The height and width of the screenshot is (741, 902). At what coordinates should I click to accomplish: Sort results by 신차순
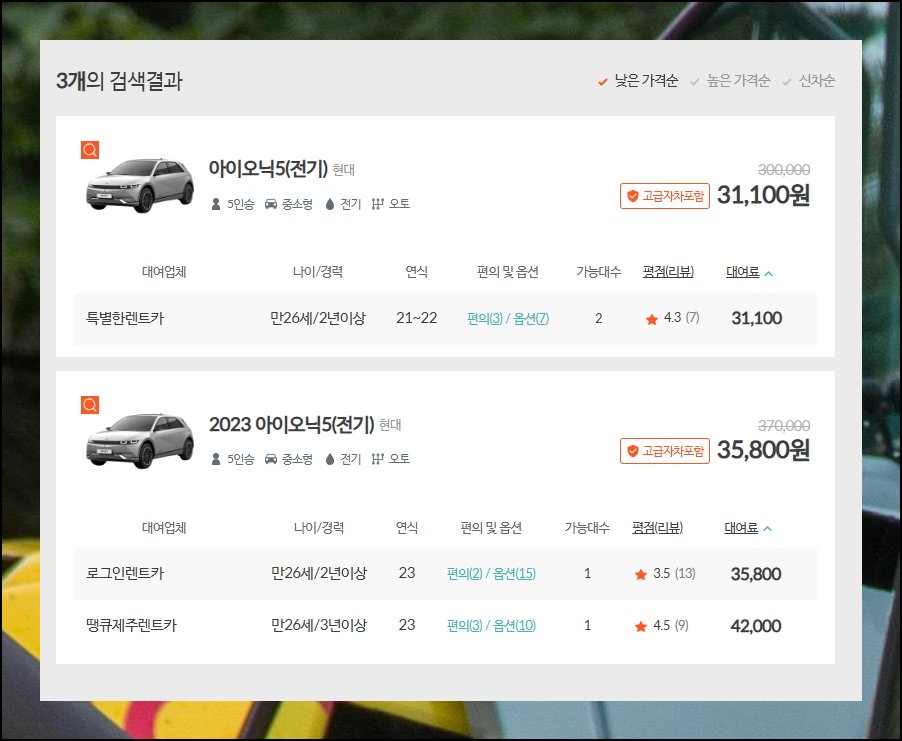click(808, 81)
